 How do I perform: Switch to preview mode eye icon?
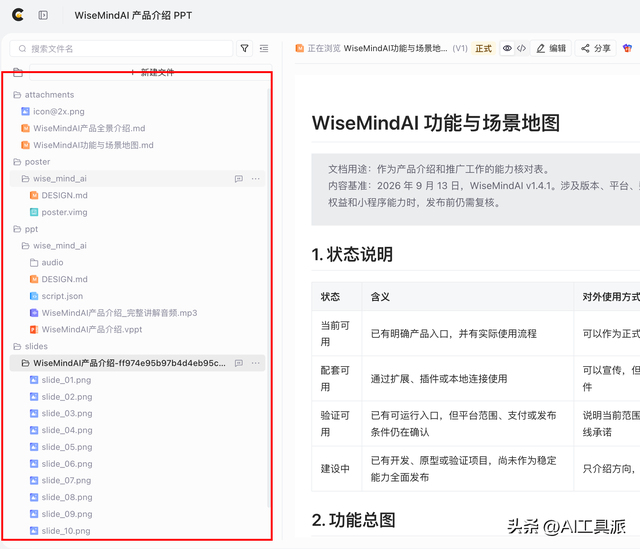(x=507, y=48)
